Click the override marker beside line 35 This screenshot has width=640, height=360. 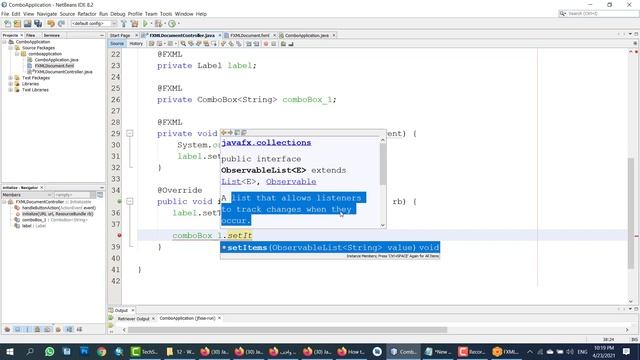119,201
